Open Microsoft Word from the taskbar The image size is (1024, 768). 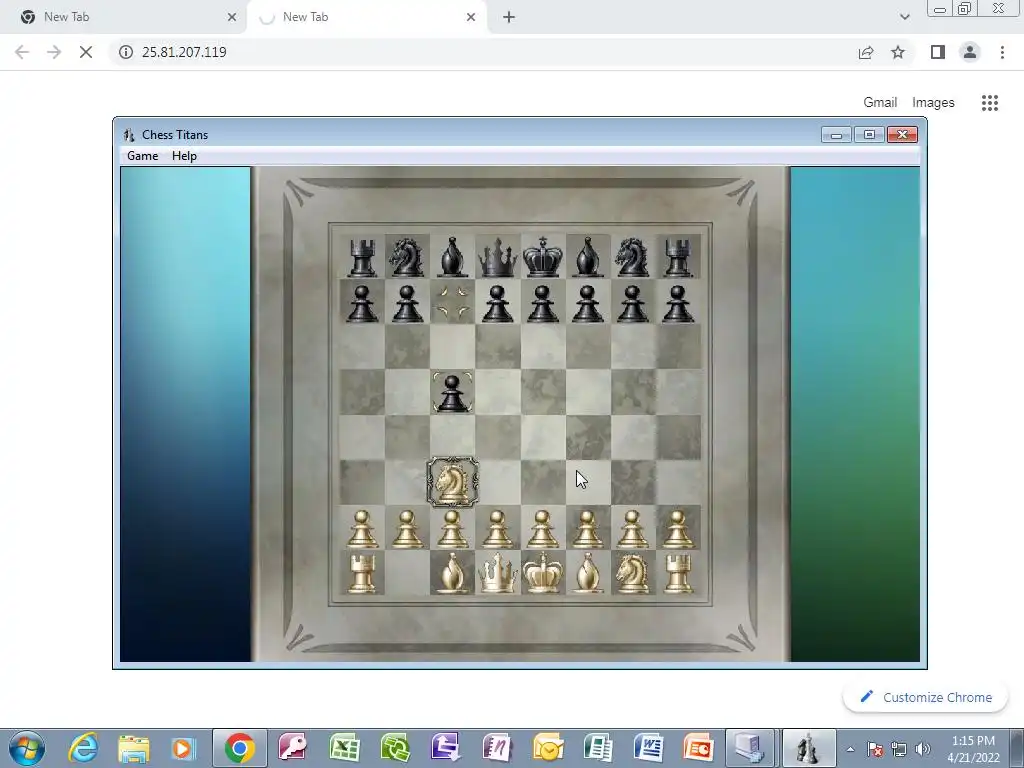pos(648,748)
